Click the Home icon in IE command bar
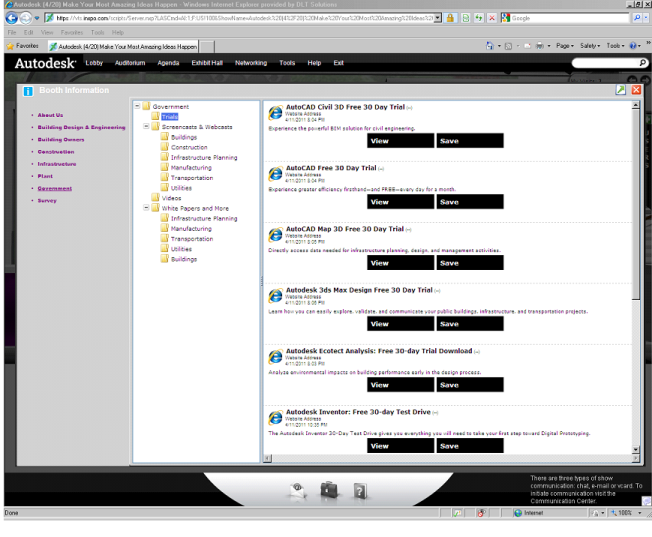Image resolution: width=652 pixels, height=537 pixels. [x=490, y=46]
